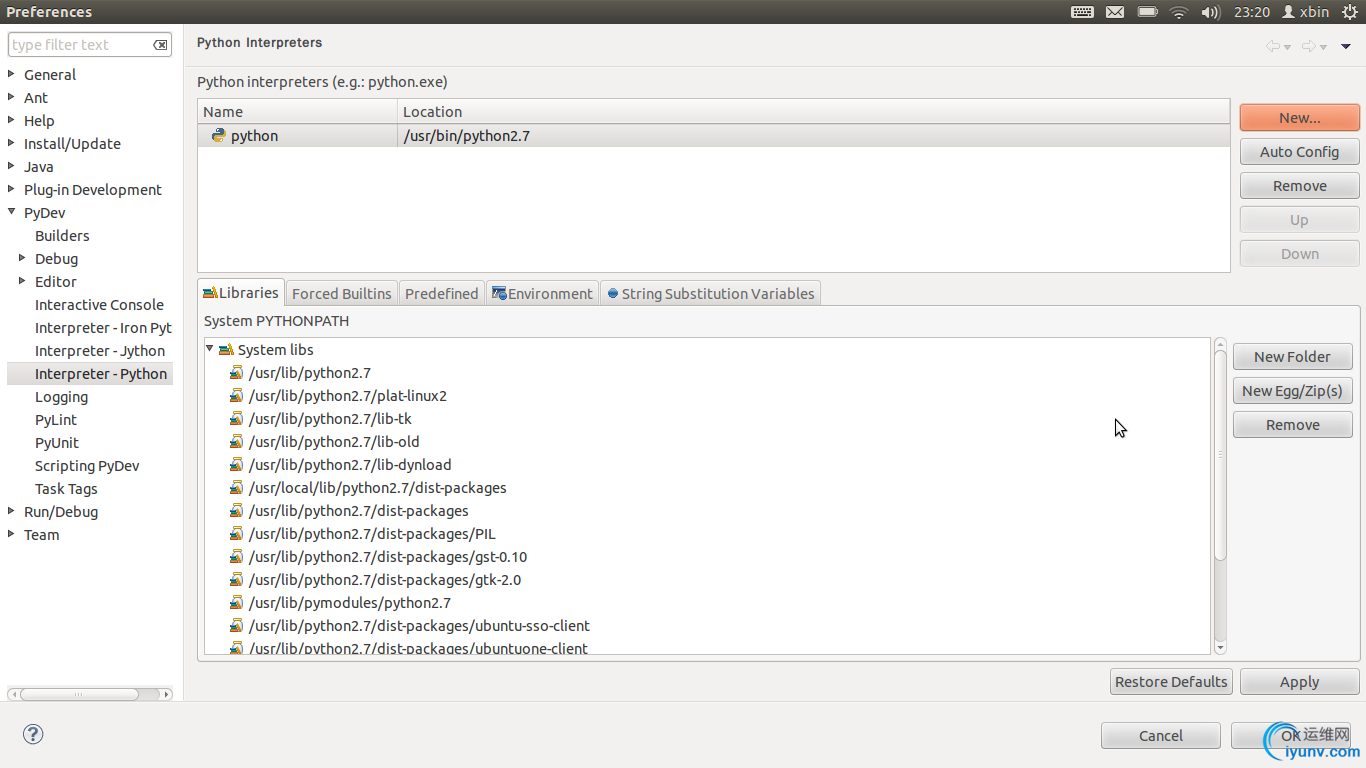Open the sound volume indicator
Image resolution: width=1366 pixels, height=768 pixels.
pos(1210,12)
